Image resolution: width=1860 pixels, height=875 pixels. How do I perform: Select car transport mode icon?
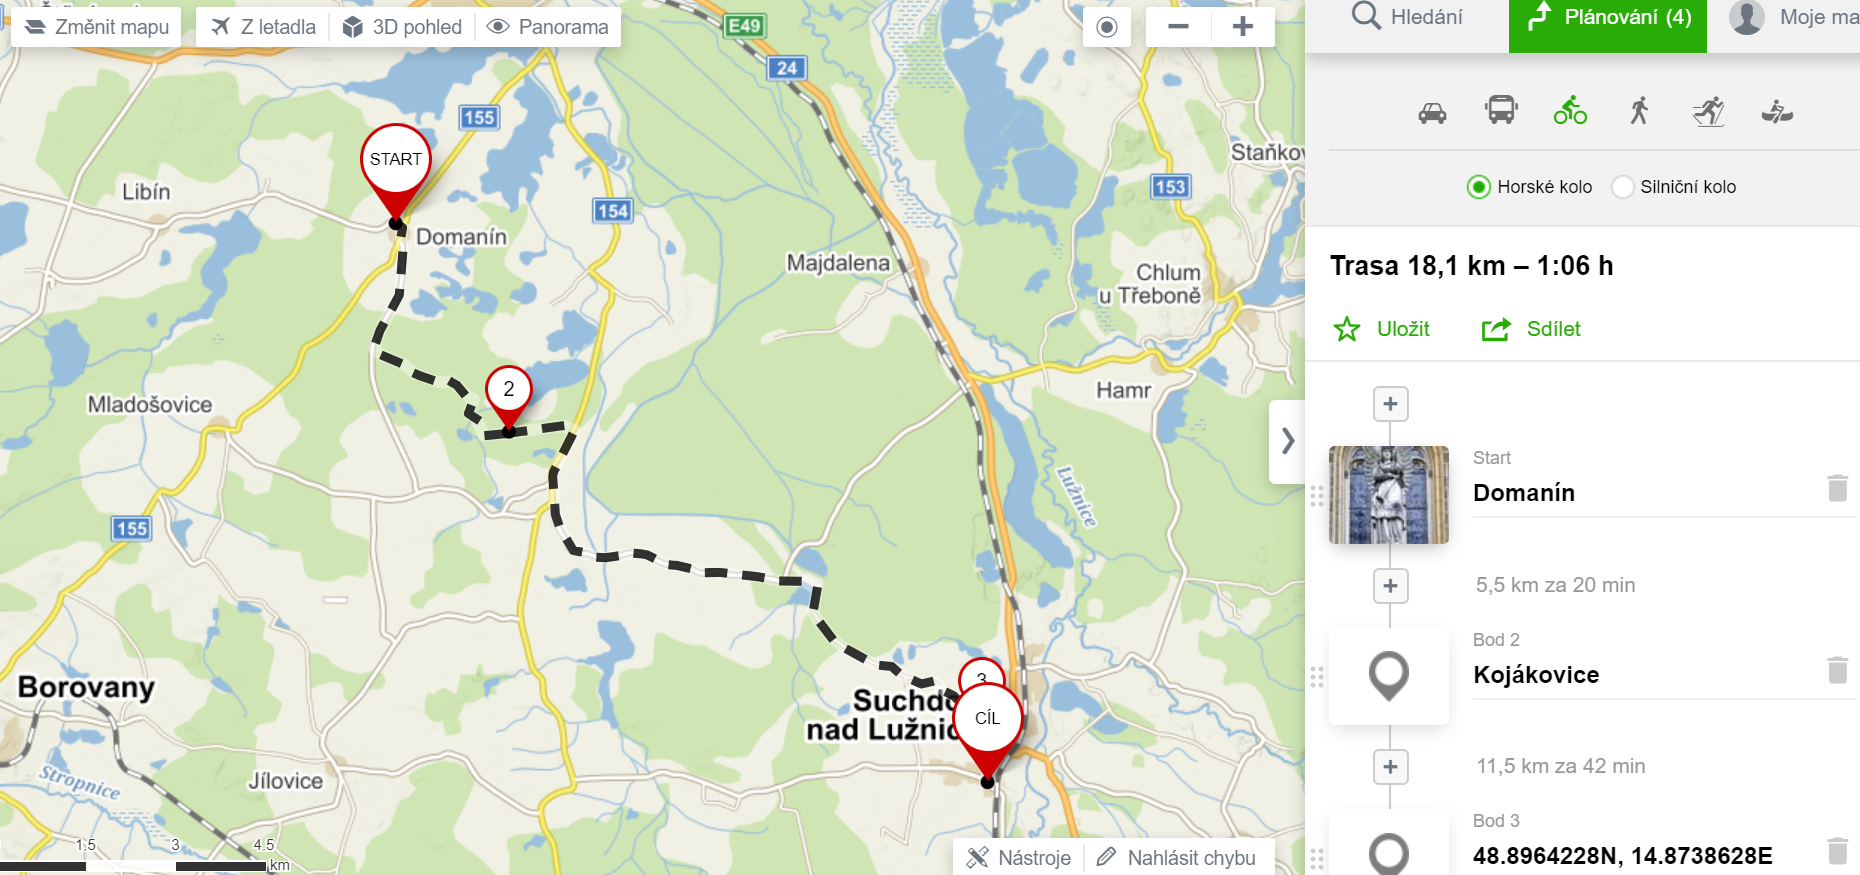pos(1432,112)
